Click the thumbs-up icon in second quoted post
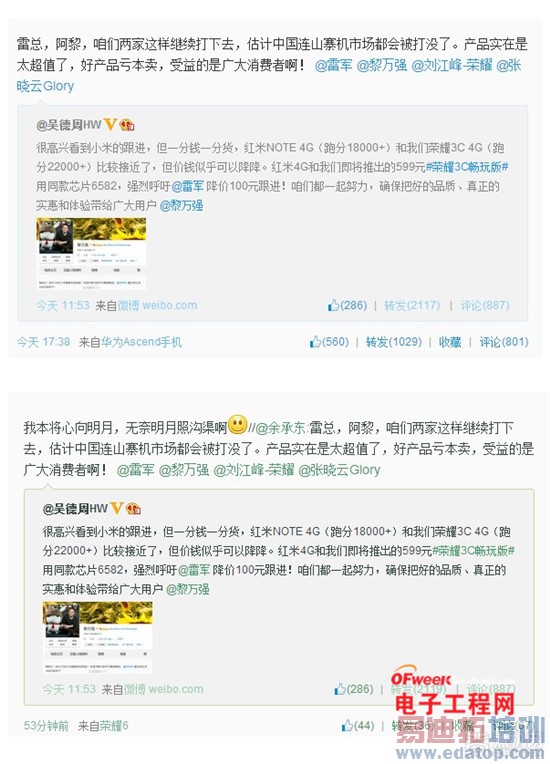 [340, 689]
